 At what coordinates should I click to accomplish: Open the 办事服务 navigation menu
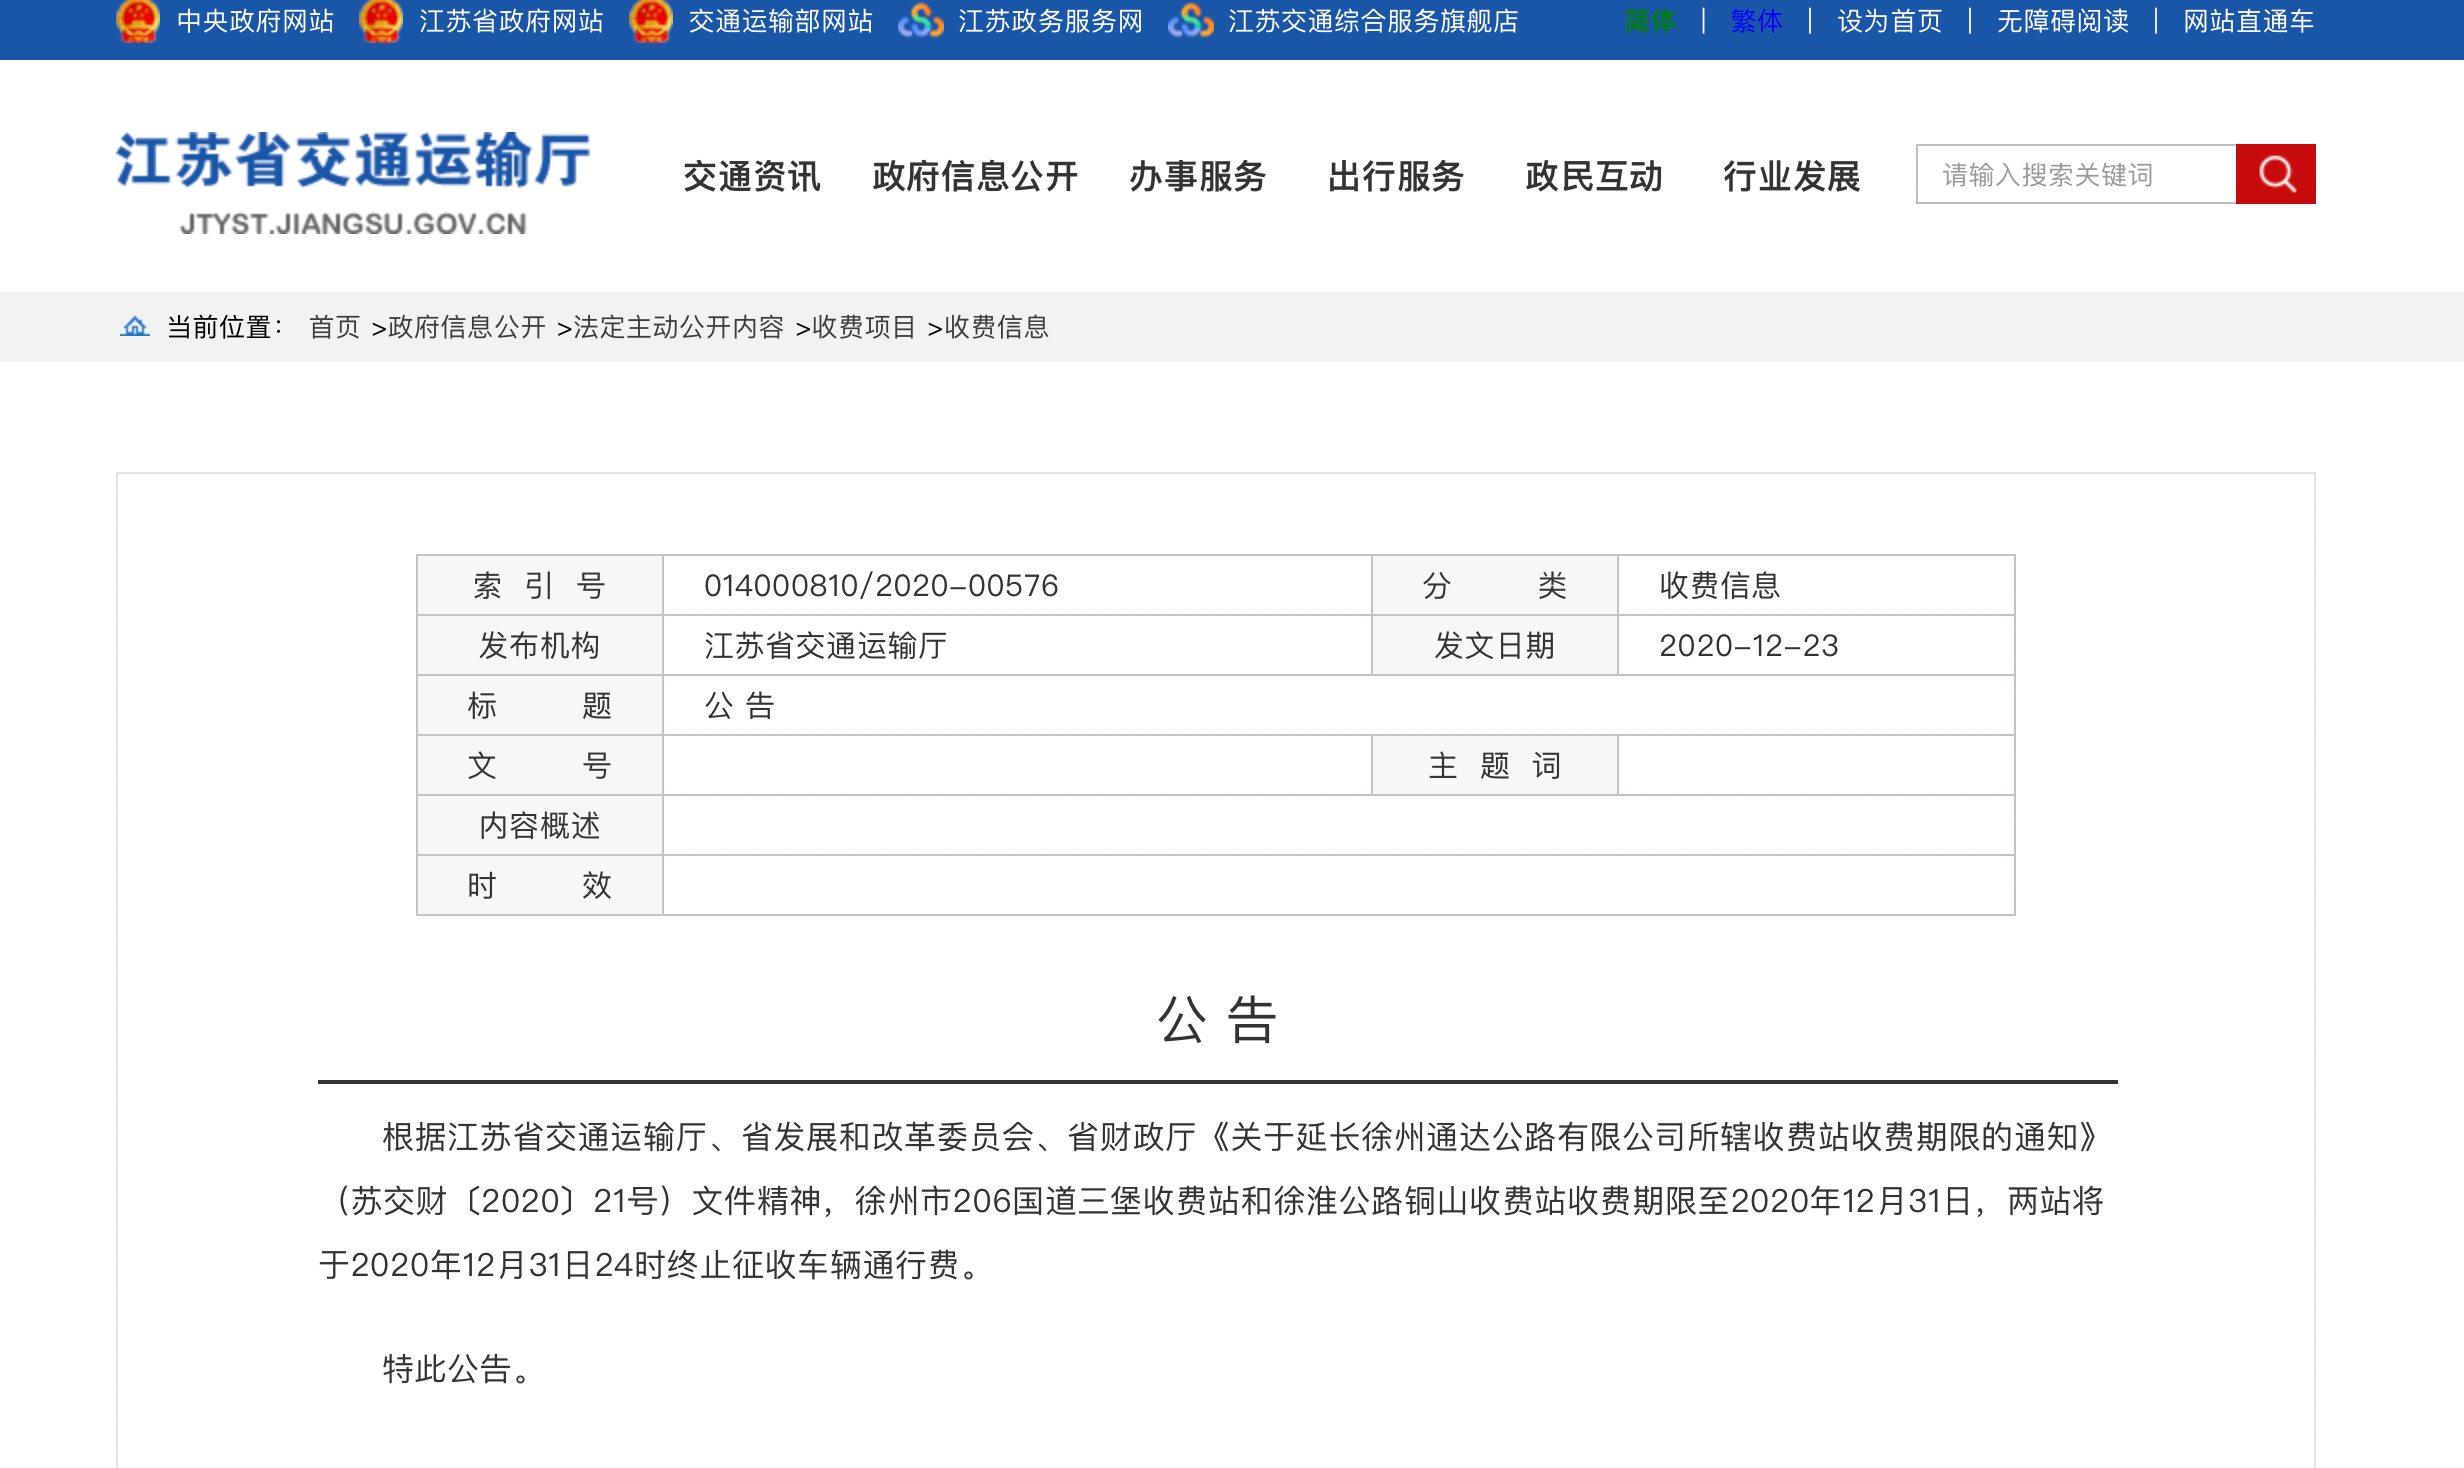pyautogui.click(x=1198, y=176)
